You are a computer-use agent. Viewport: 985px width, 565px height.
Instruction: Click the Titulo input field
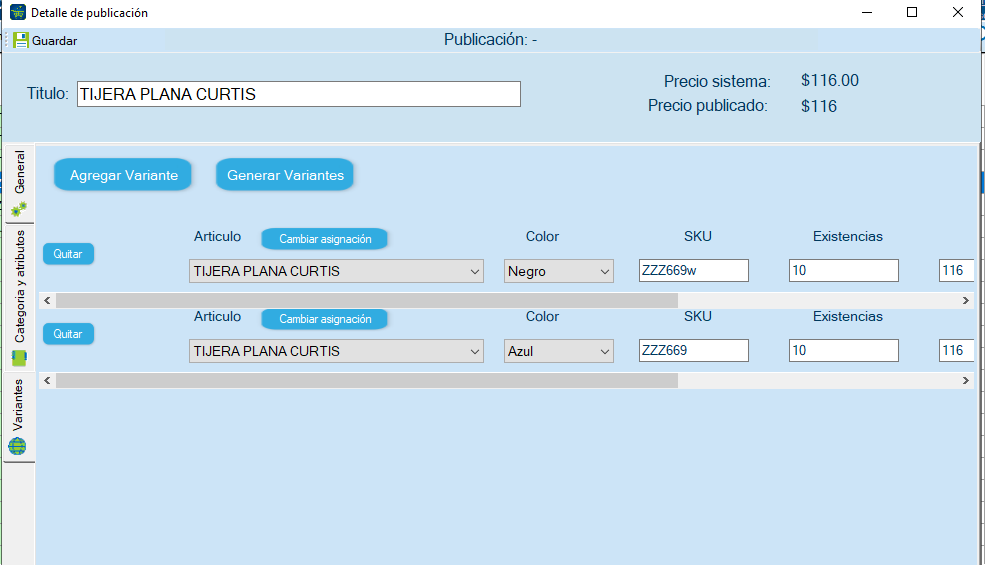298,94
